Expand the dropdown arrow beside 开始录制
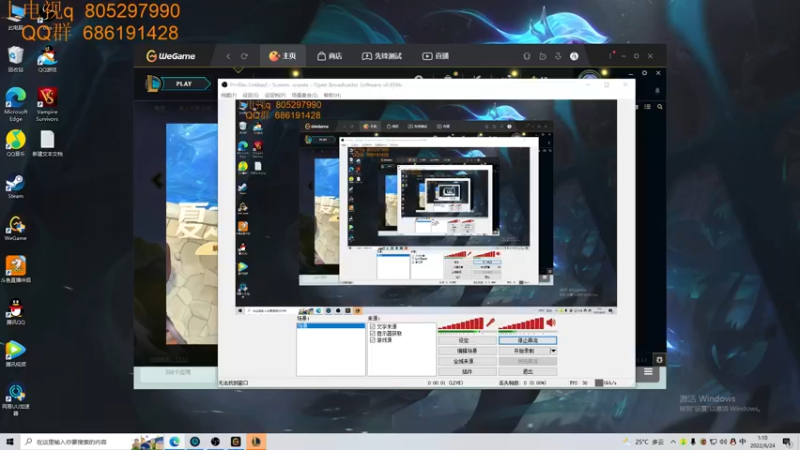Viewport: 800px width, 450px height. [553, 351]
